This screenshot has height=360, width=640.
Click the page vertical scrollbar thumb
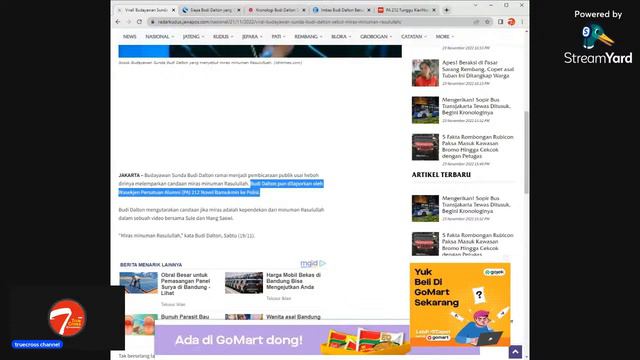[x=527, y=152]
